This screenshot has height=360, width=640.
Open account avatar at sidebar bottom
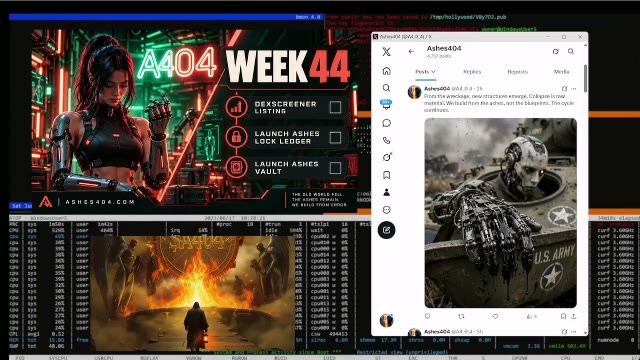386,320
